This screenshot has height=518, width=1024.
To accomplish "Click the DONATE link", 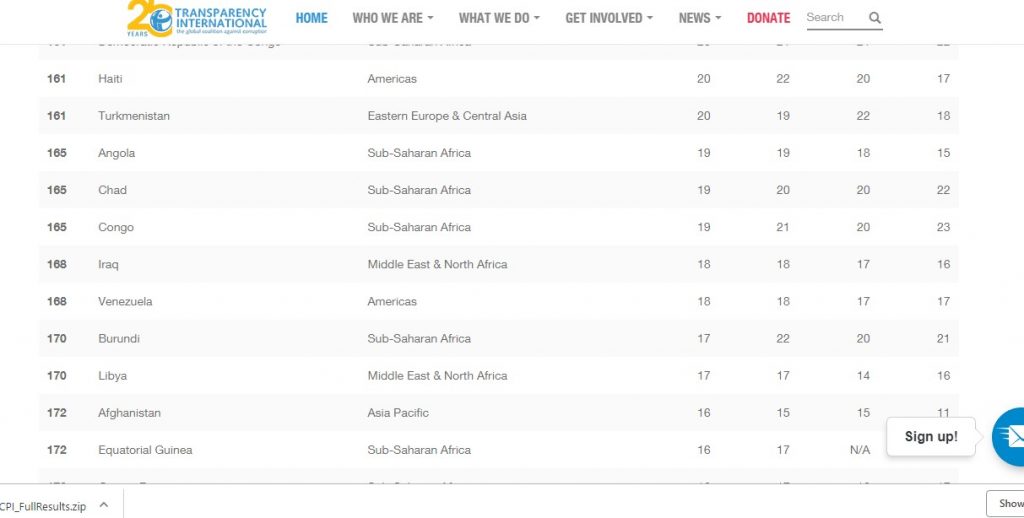I will [768, 18].
